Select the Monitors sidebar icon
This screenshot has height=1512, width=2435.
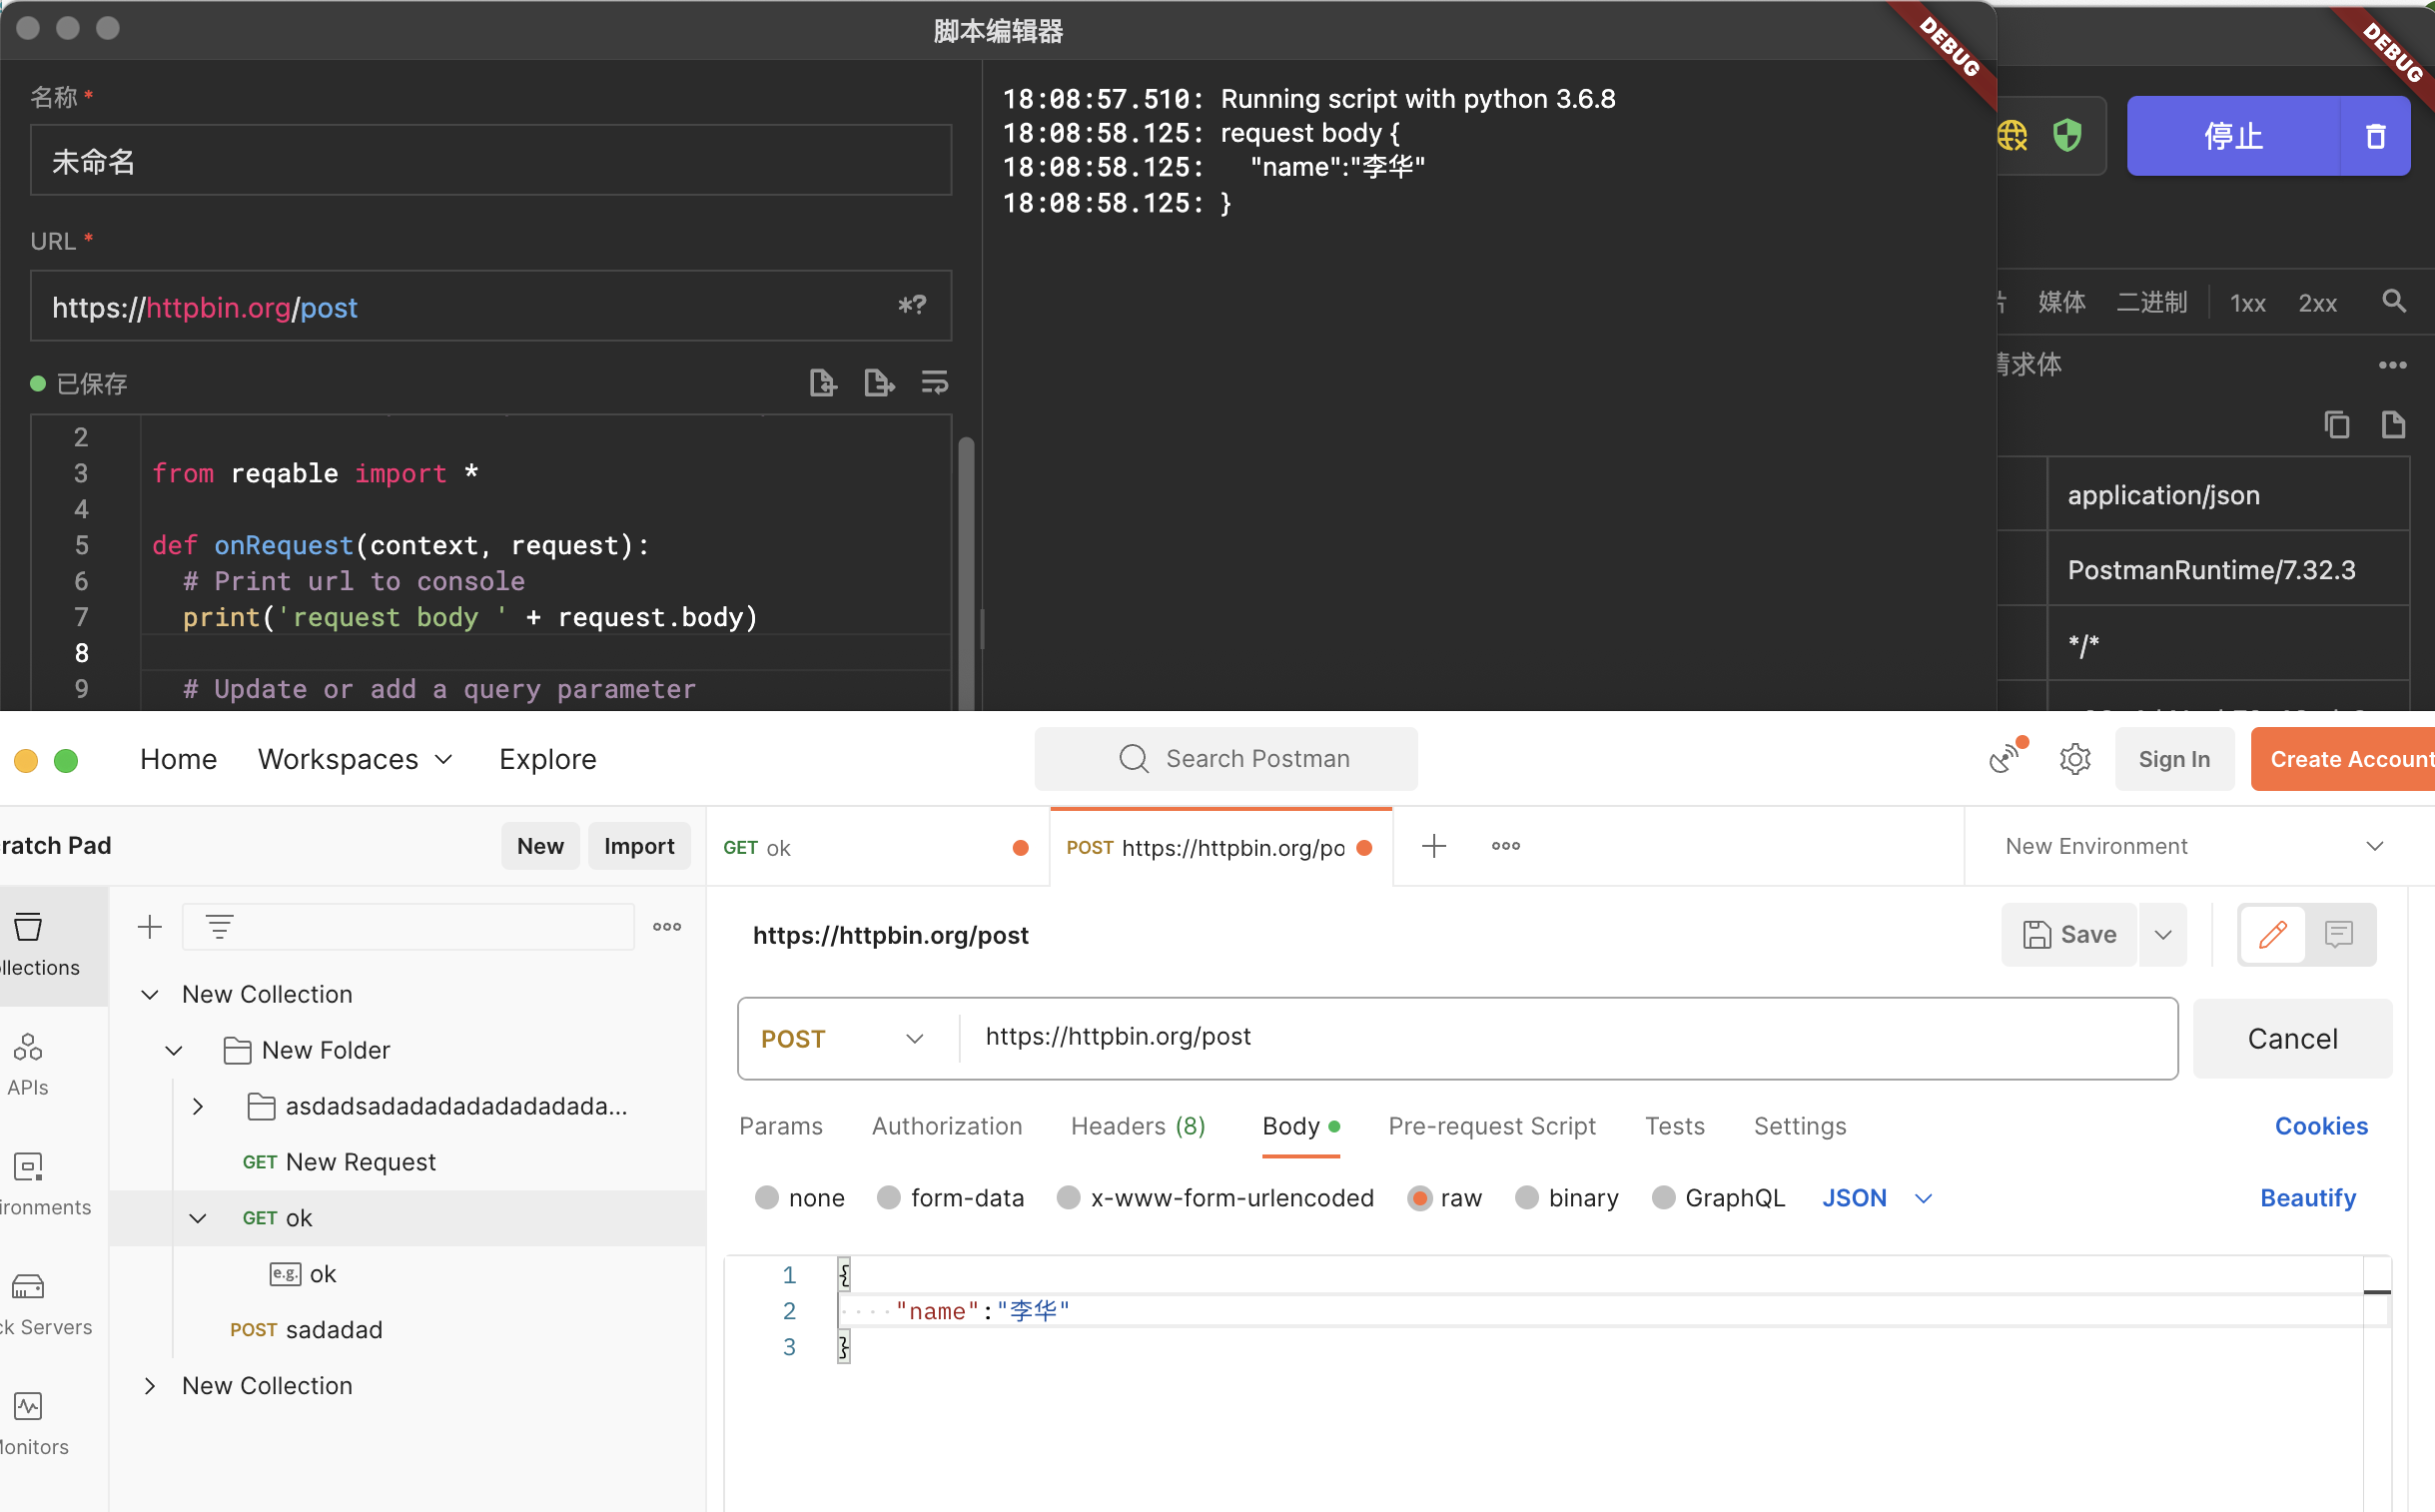(27, 1407)
